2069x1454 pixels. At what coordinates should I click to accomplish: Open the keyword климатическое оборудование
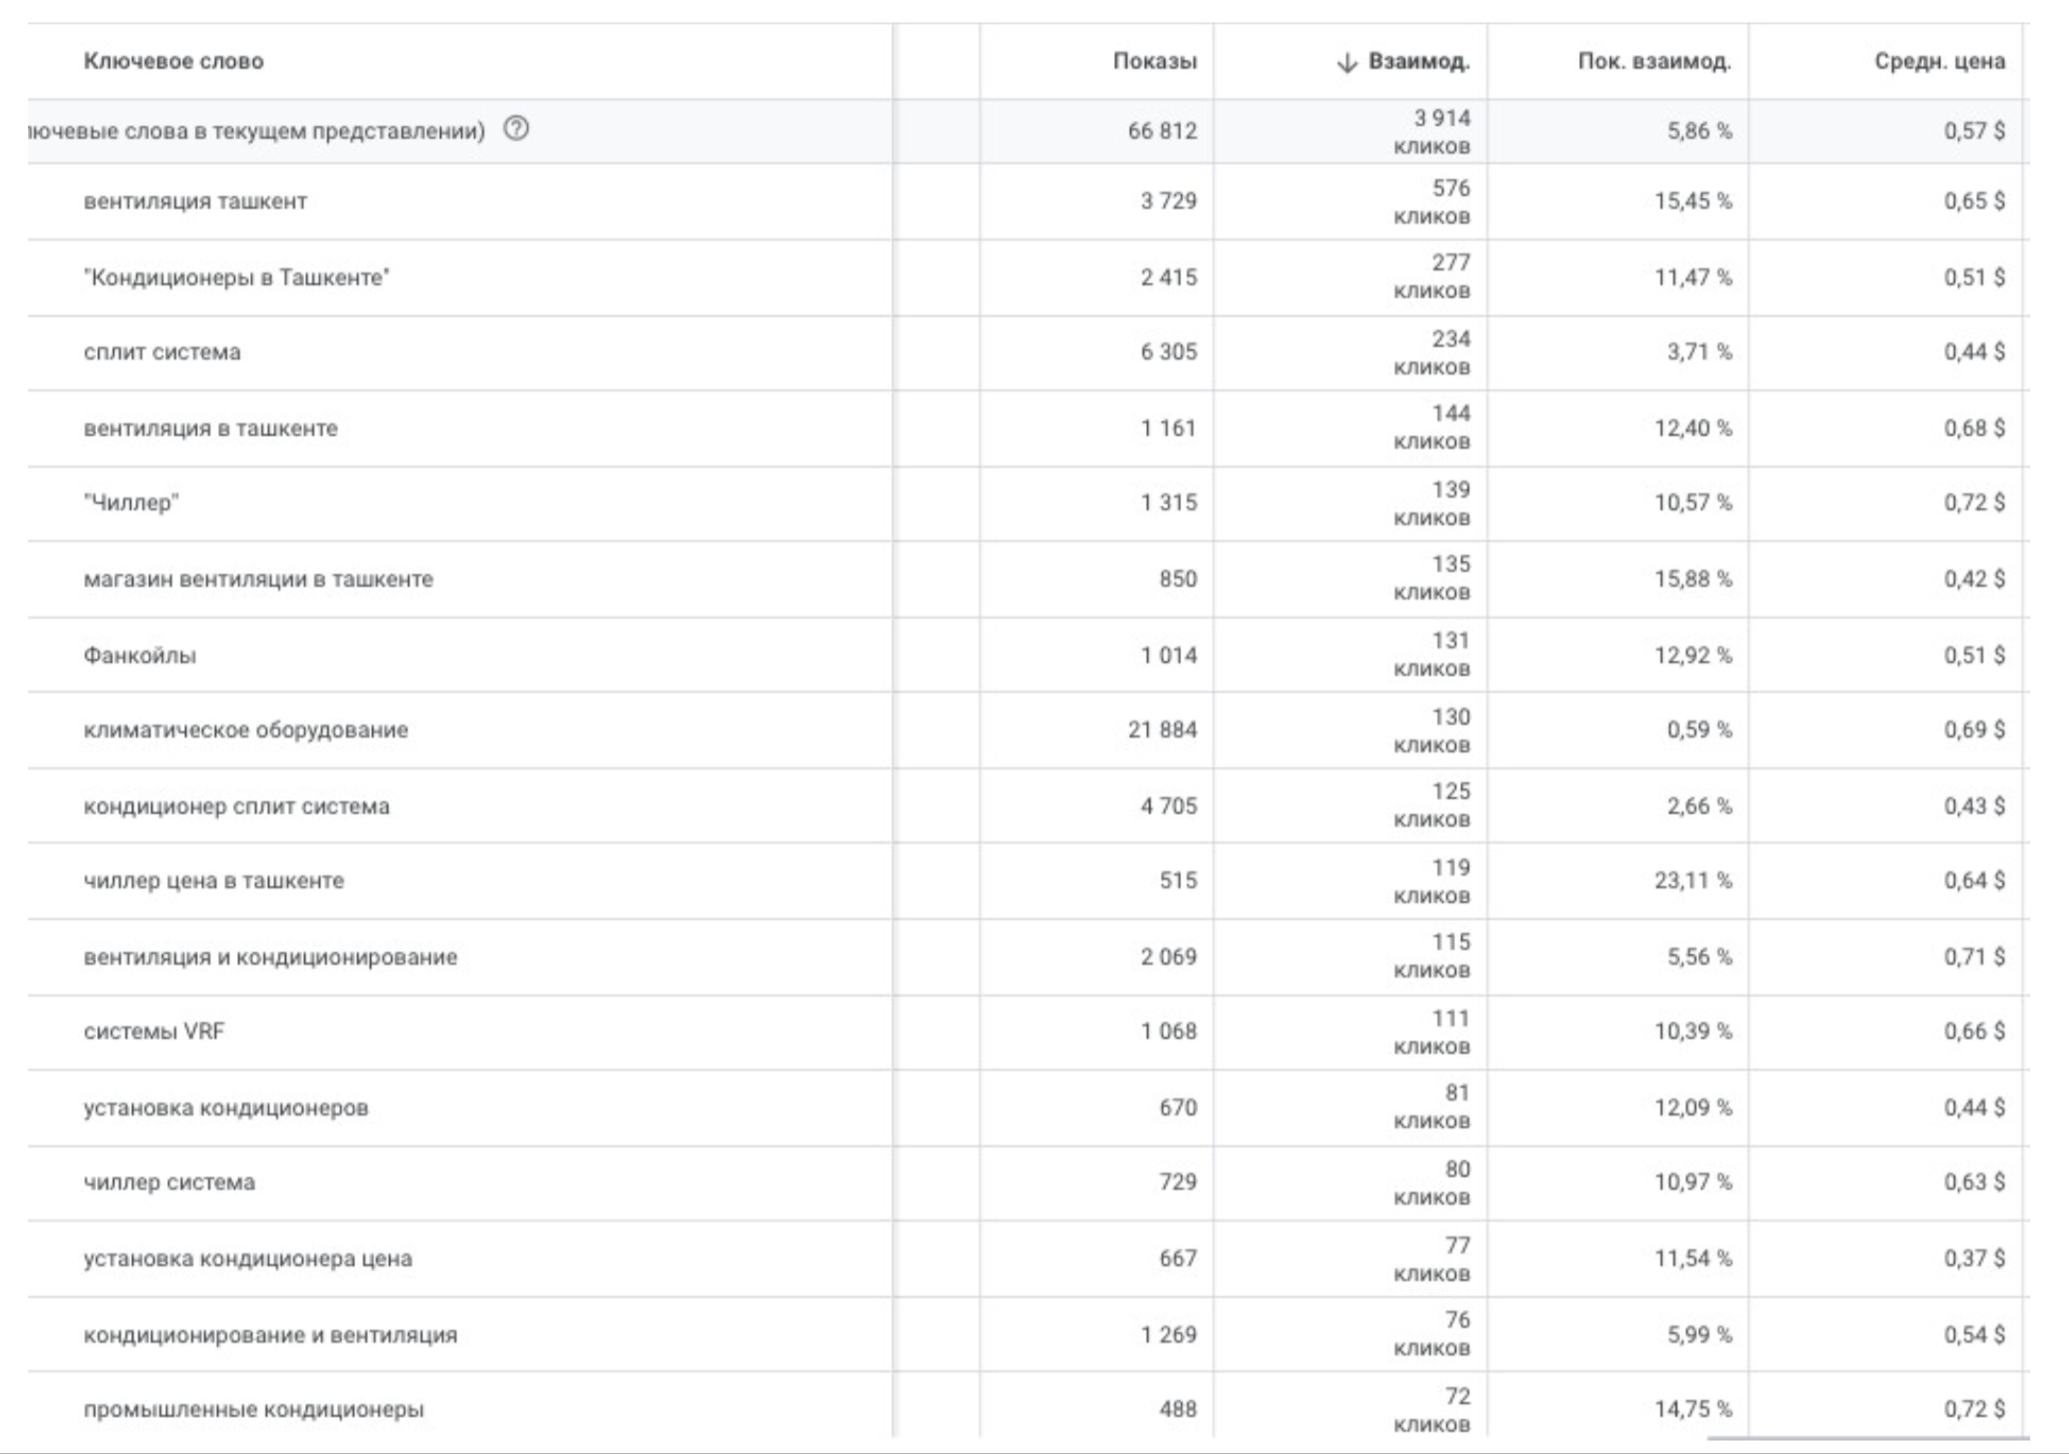[246, 729]
